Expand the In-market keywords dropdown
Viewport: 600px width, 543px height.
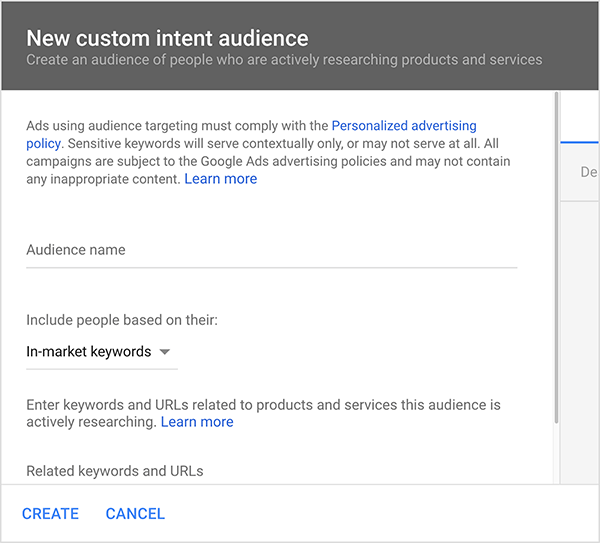pos(101,352)
